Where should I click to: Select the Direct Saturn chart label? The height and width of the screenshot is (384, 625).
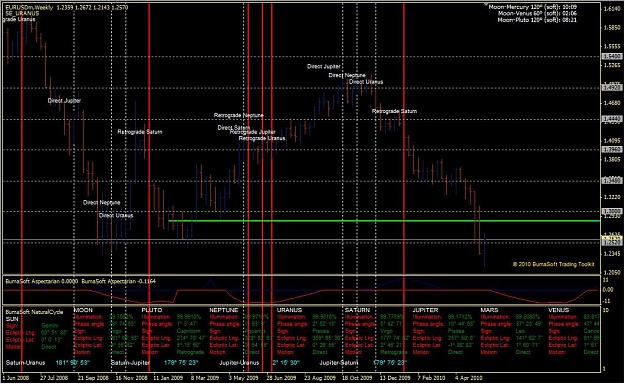(234, 128)
